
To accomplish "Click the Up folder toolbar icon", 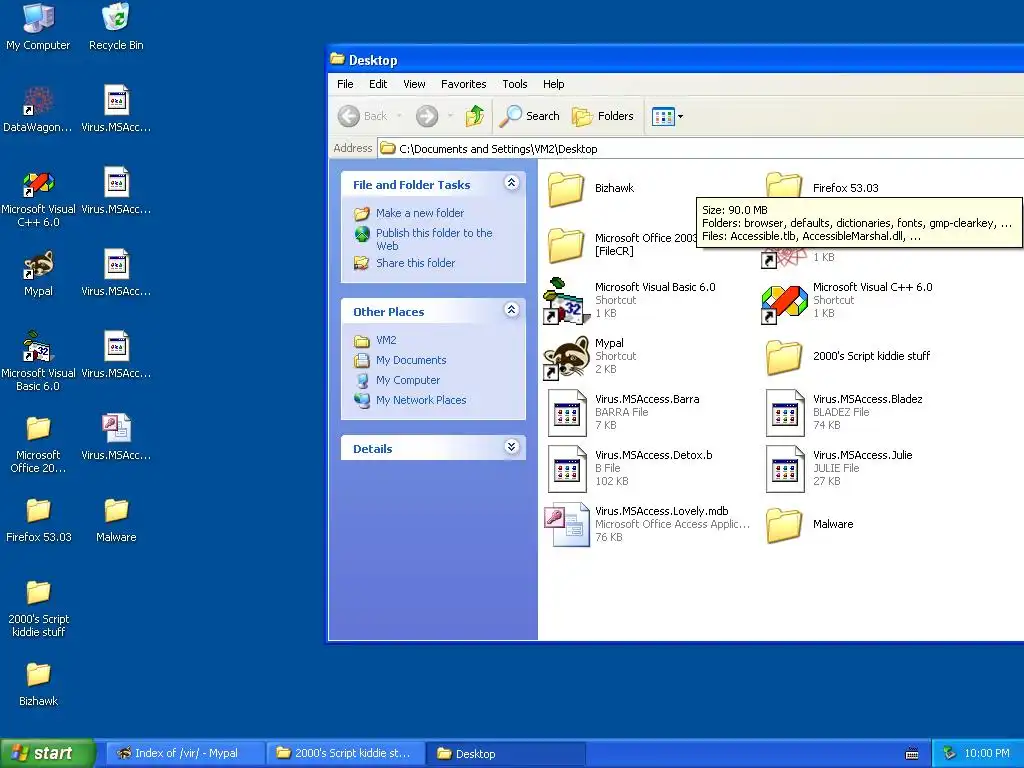I will click(x=475, y=116).
